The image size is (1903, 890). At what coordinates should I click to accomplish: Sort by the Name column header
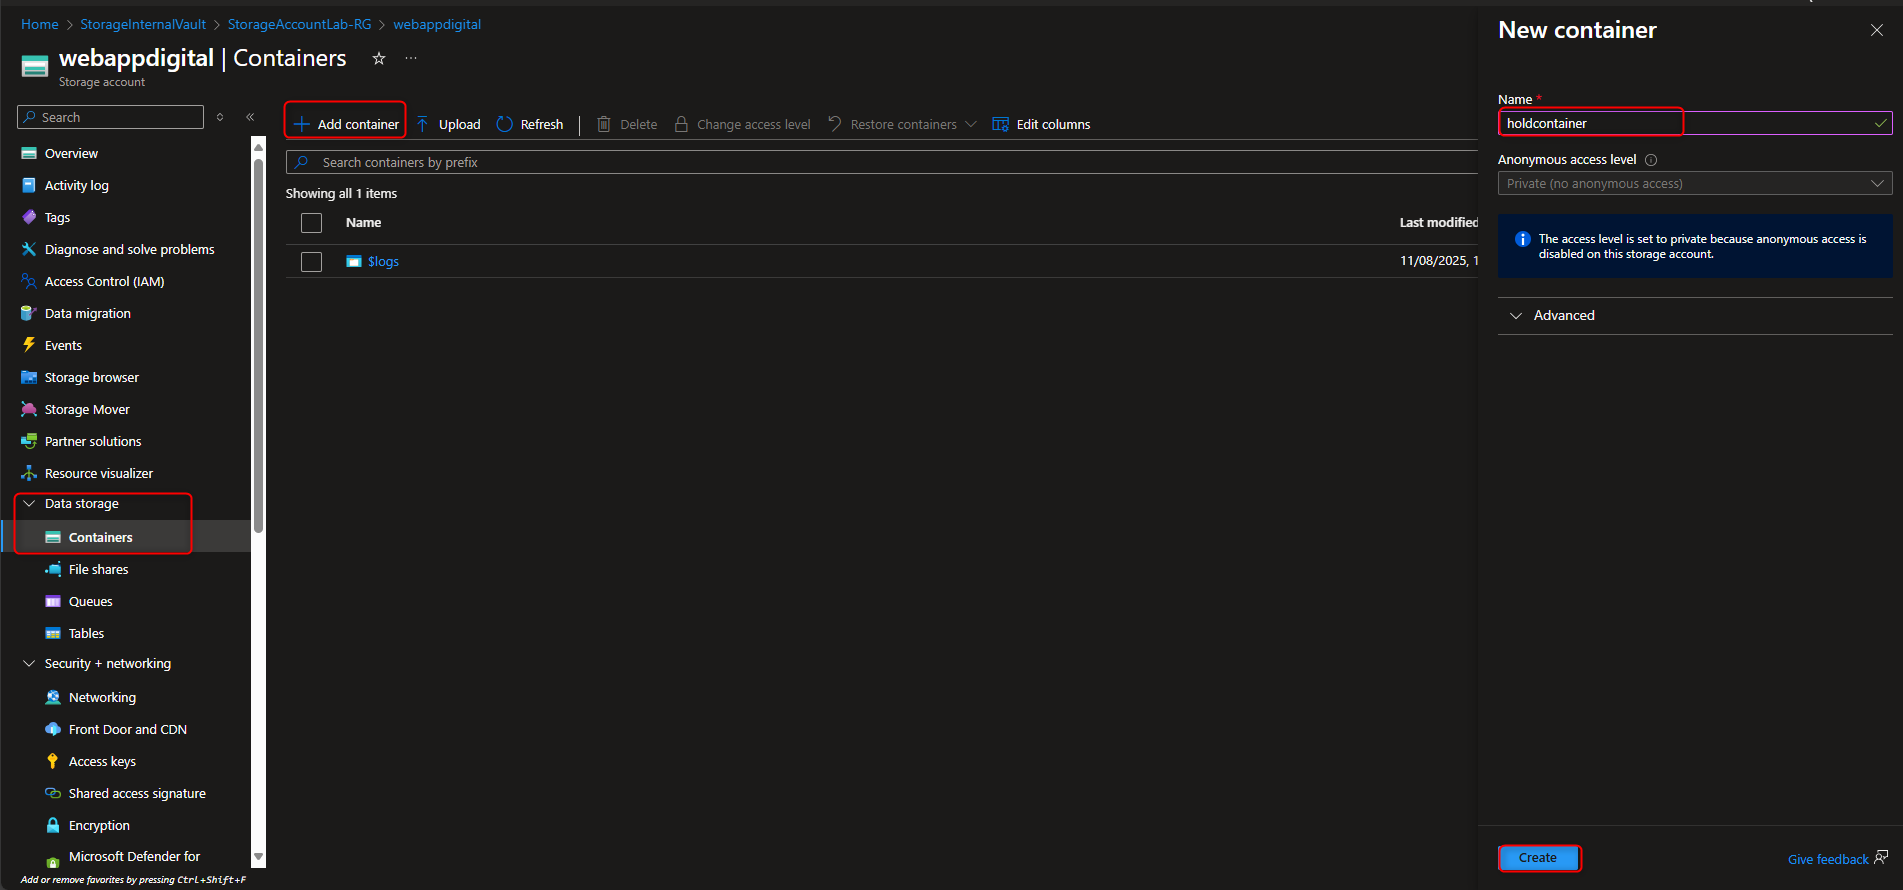[x=363, y=223]
